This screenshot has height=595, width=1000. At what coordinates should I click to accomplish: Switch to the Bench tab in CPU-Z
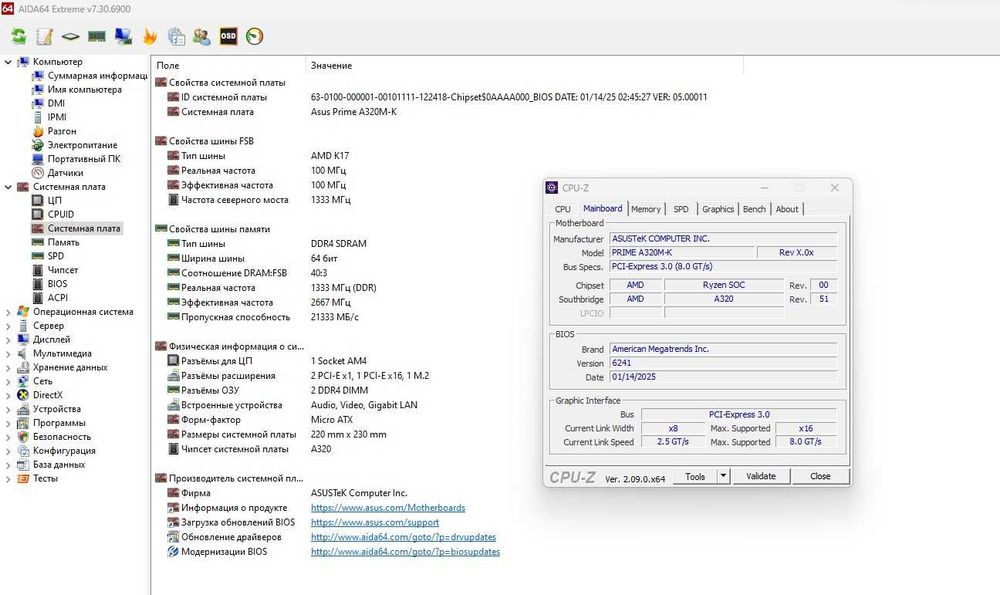(754, 209)
